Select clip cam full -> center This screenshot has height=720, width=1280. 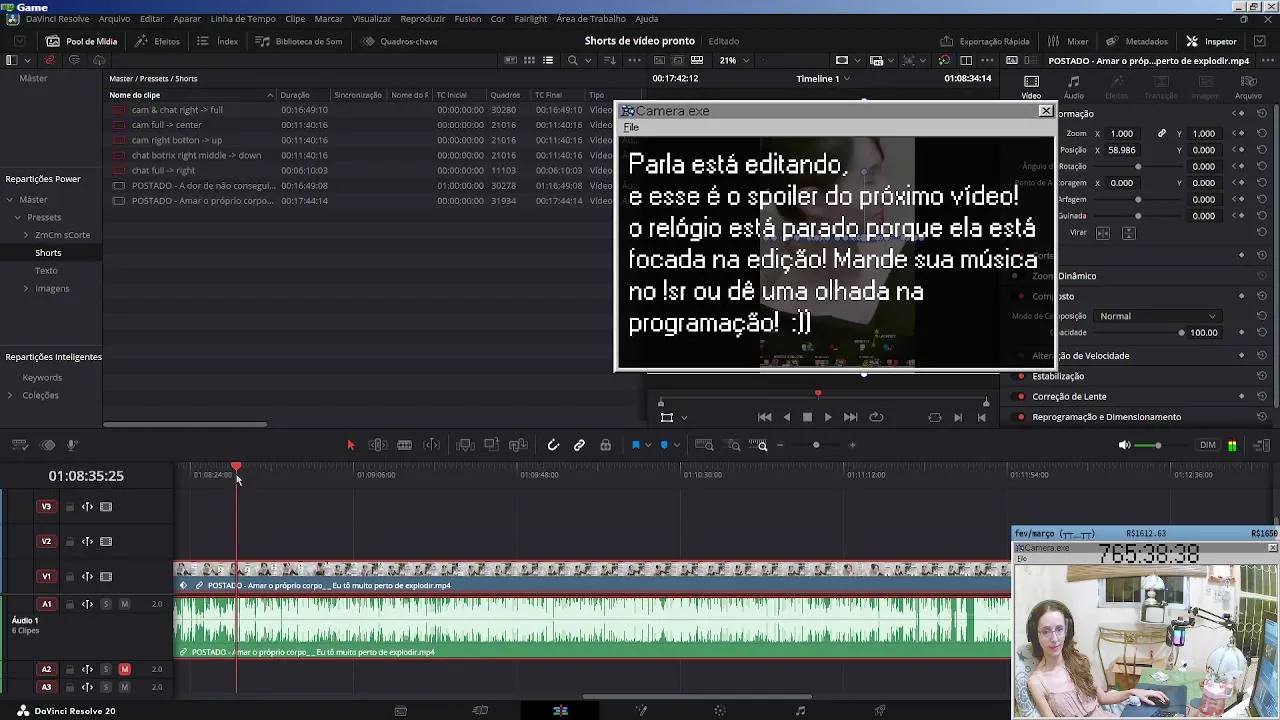pyautogui.click(x=166, y=125)
